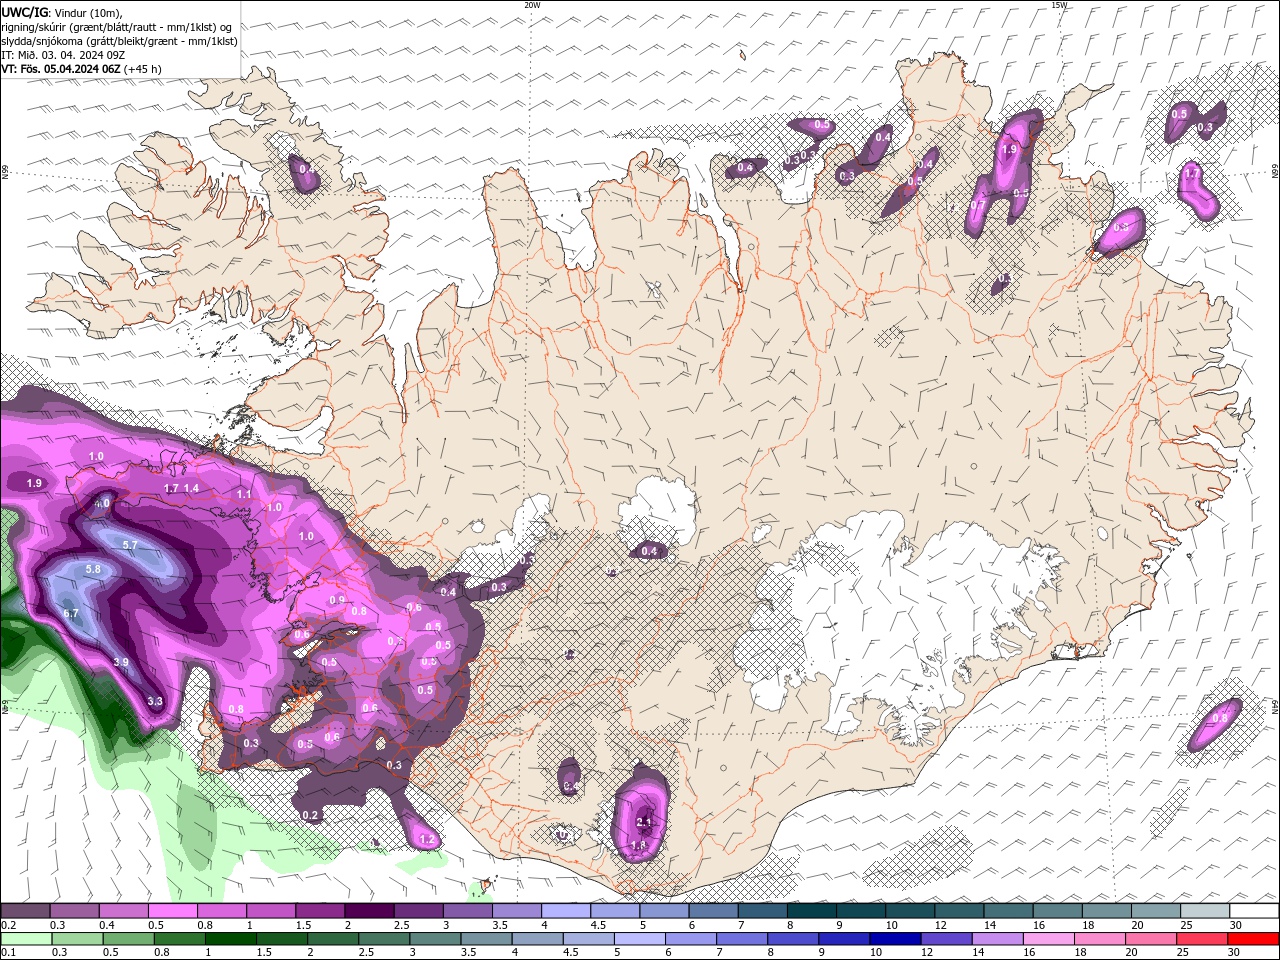Select the '6.7' precipitation value offshore
Screen dimensions: 1280x960
pyautogui.click(x=71, y=613)
